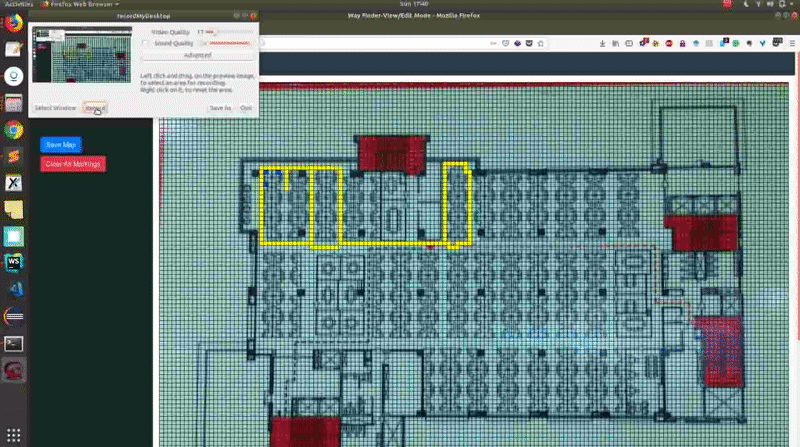This screenshot has height=447, width=800.
Task: Open WebStorm from the dock
Action: click(x=14, y=262)
